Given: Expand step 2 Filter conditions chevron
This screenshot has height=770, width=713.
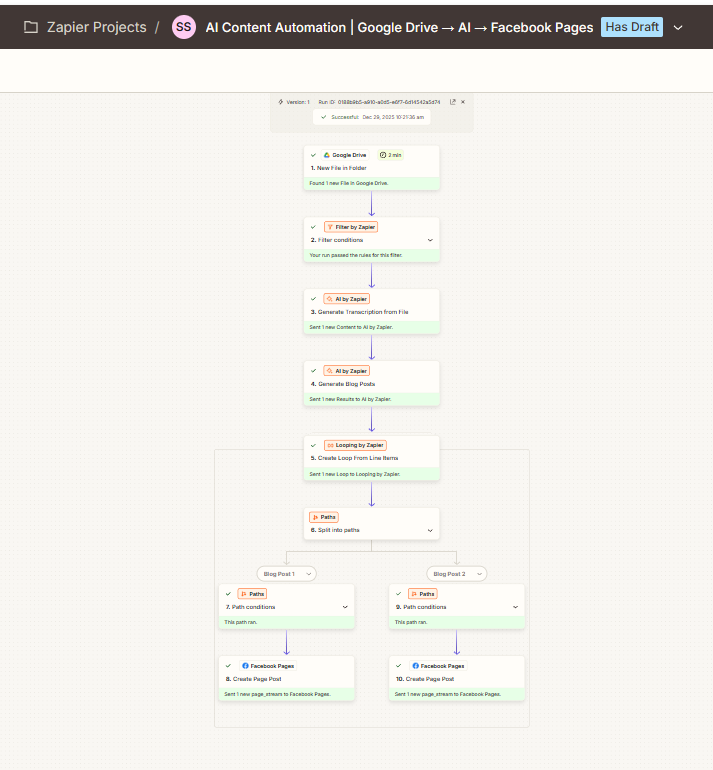Looking at the screenshot, I should pyautogui.click(x=430, y=240).
